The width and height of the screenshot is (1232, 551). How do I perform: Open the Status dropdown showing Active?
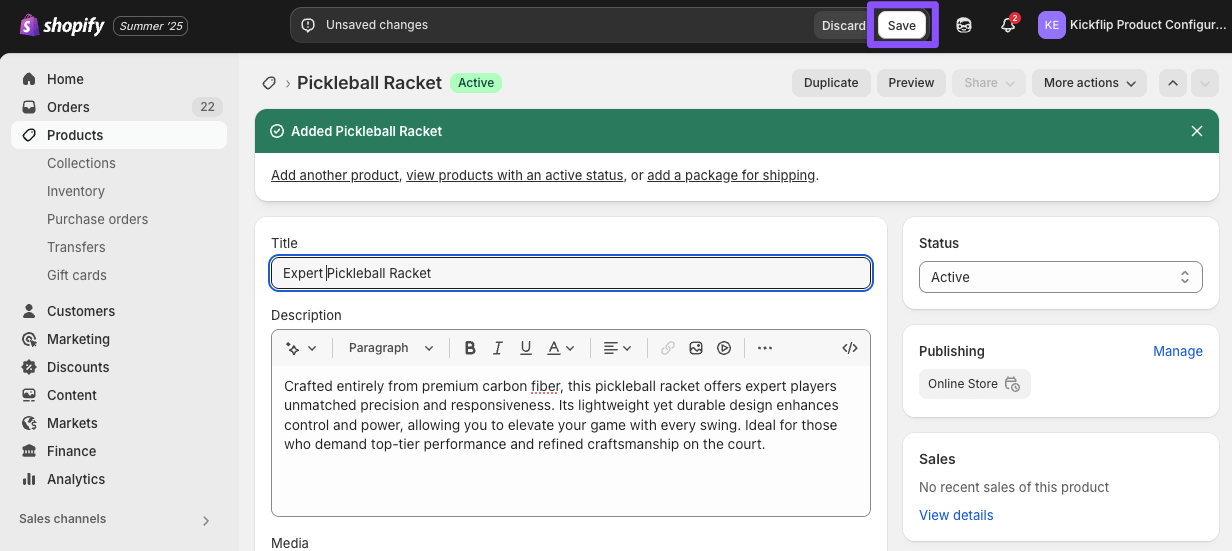coord(1060,277)
